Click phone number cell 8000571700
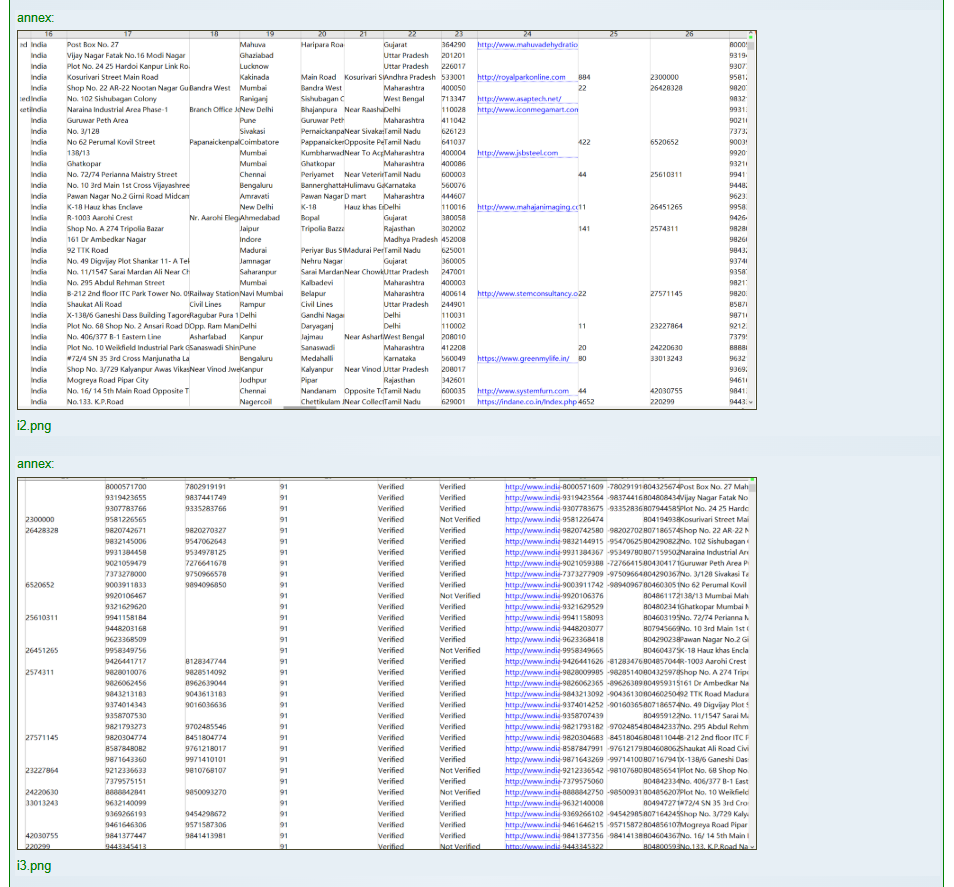954x887 pixels. (126, 486)
